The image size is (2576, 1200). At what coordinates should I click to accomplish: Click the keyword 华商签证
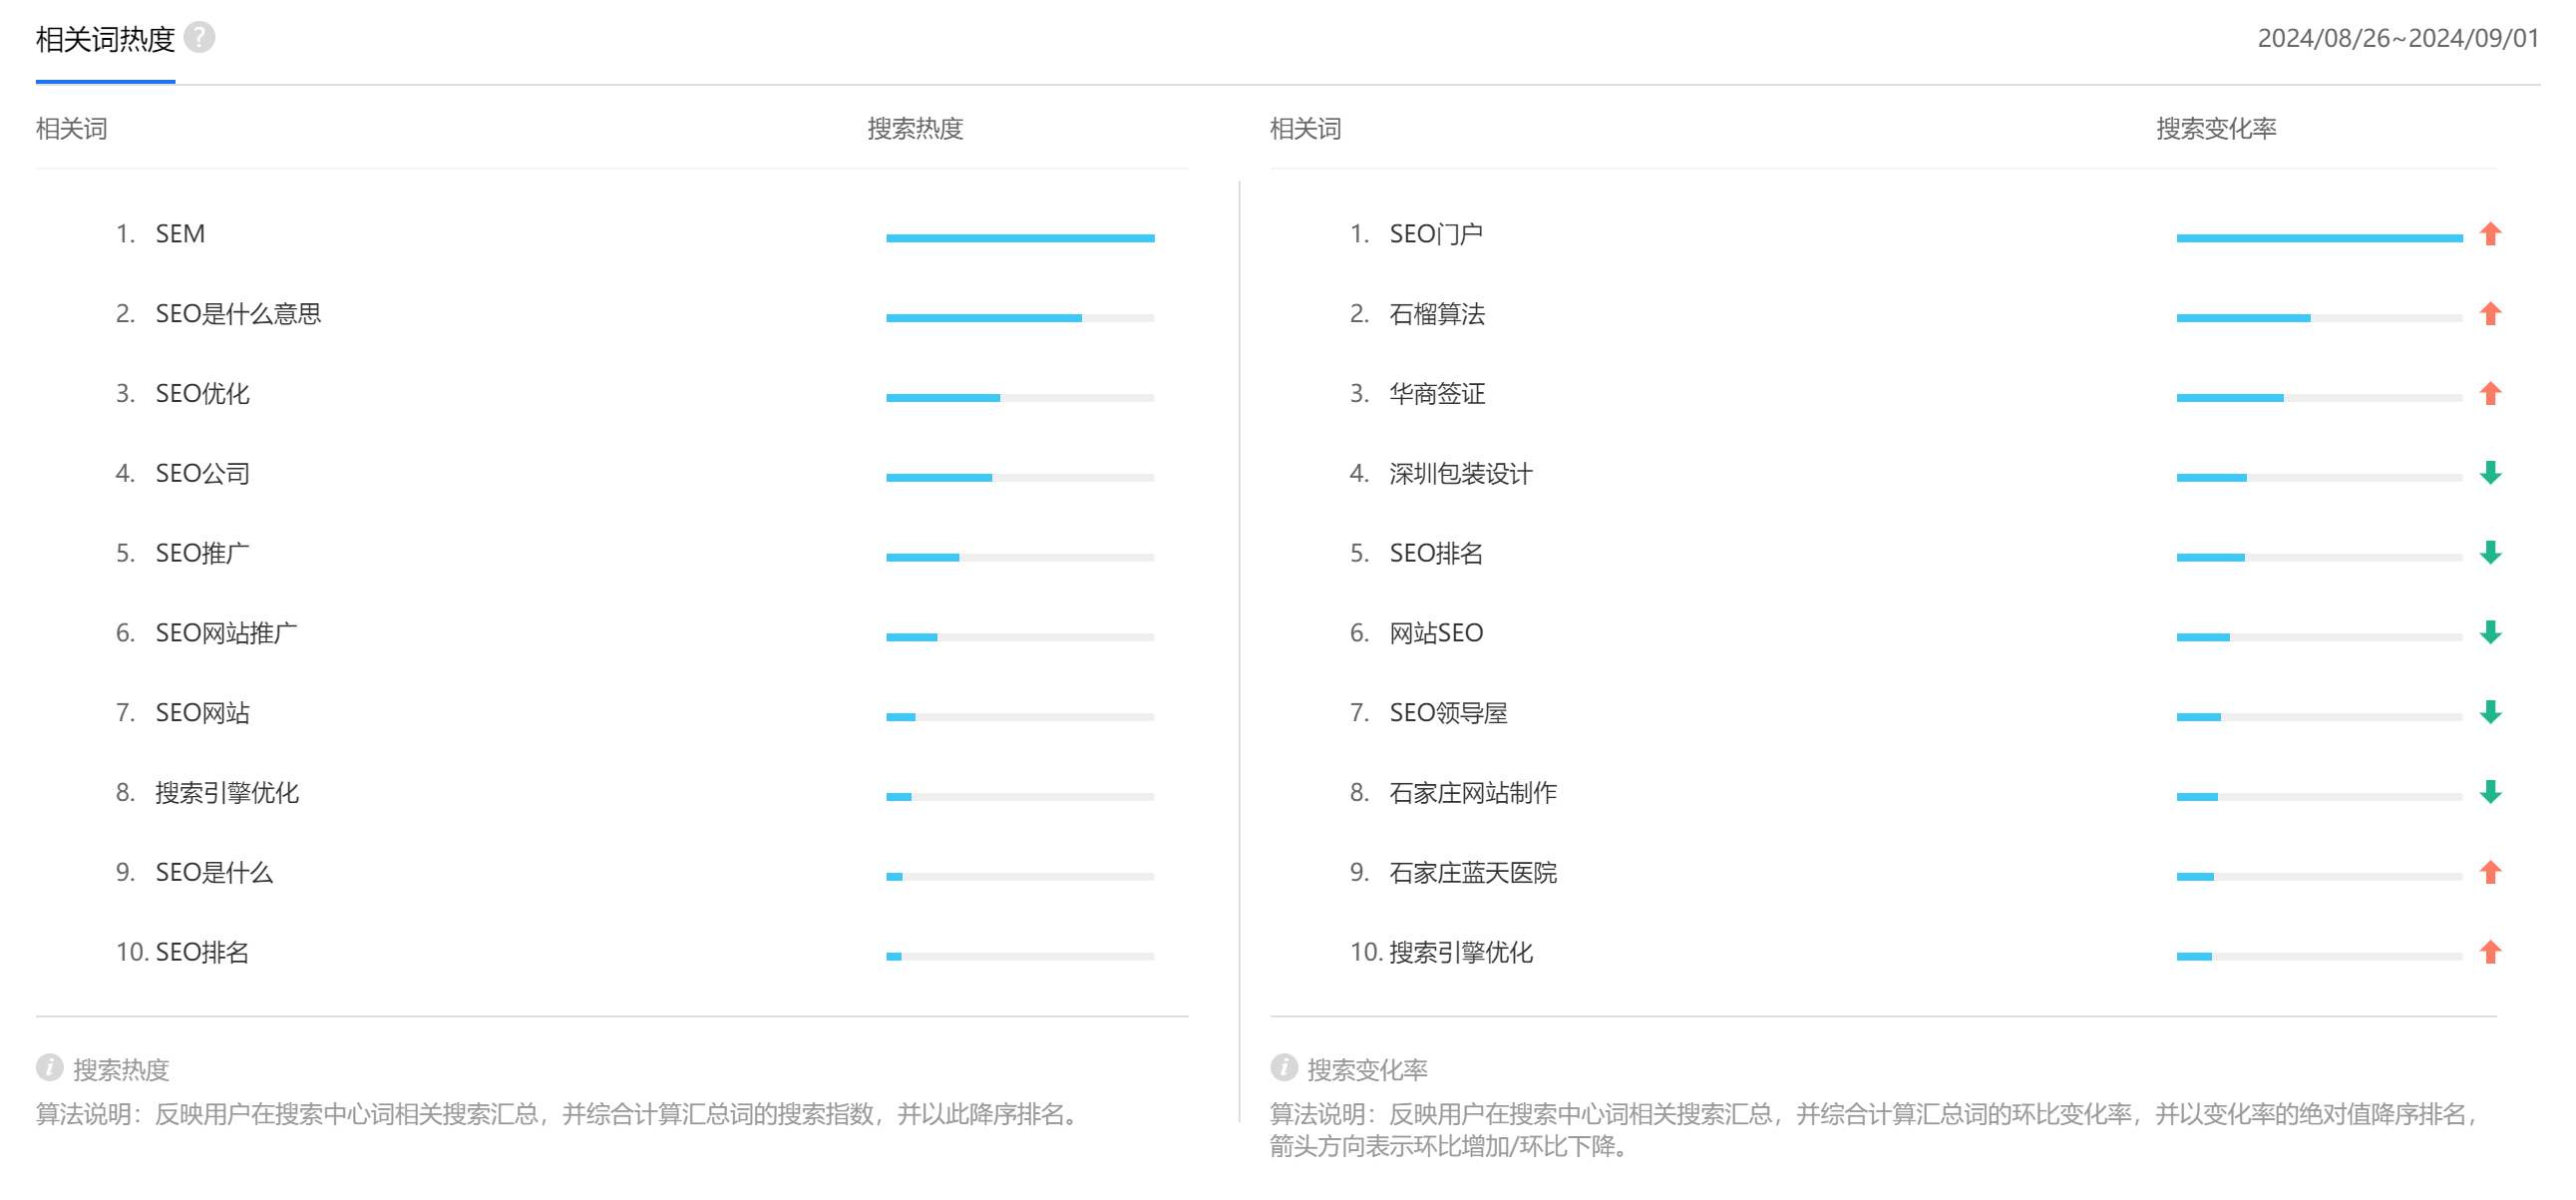pyautogui.click(x=1437, y=394)
